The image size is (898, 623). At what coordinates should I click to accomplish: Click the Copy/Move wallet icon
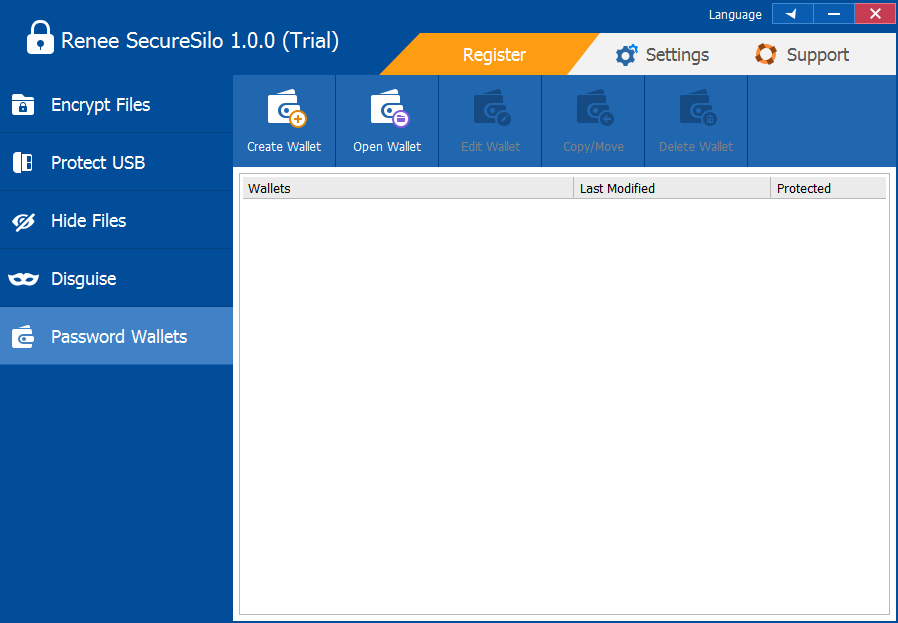click(594, 109)
